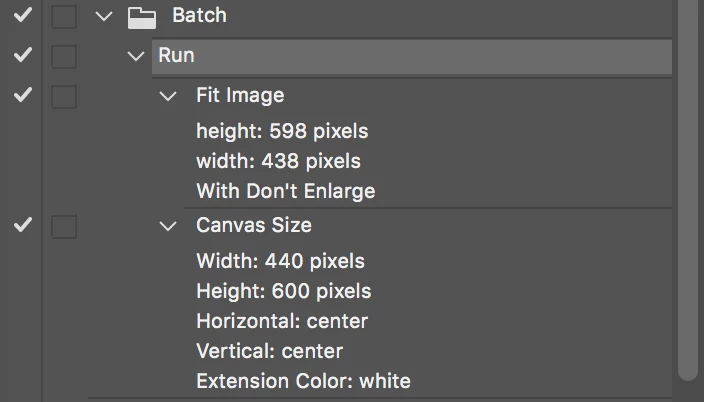Collapse the Canvas Size step details
The image size is (704, 402).
(168, 225)
